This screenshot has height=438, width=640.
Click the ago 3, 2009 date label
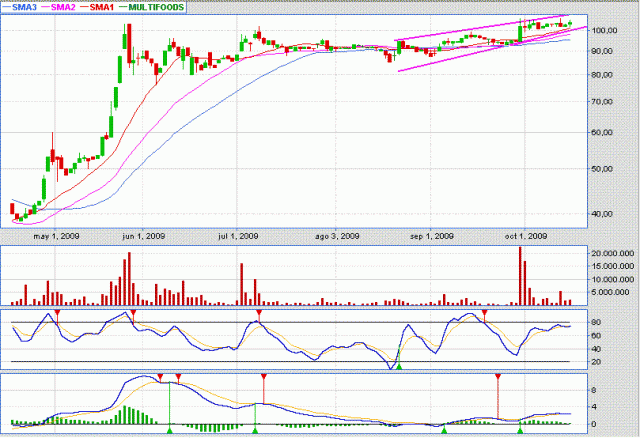337,236
